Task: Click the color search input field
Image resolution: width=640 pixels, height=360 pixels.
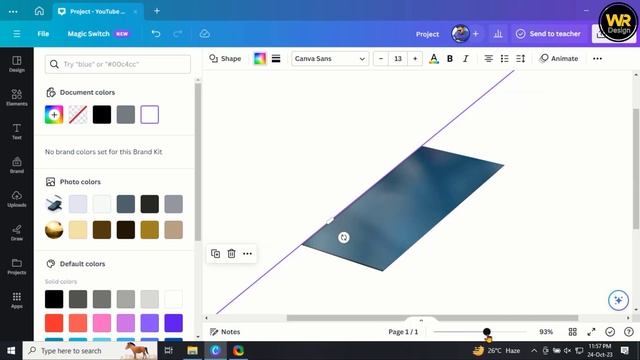Action: coord(118,64)
